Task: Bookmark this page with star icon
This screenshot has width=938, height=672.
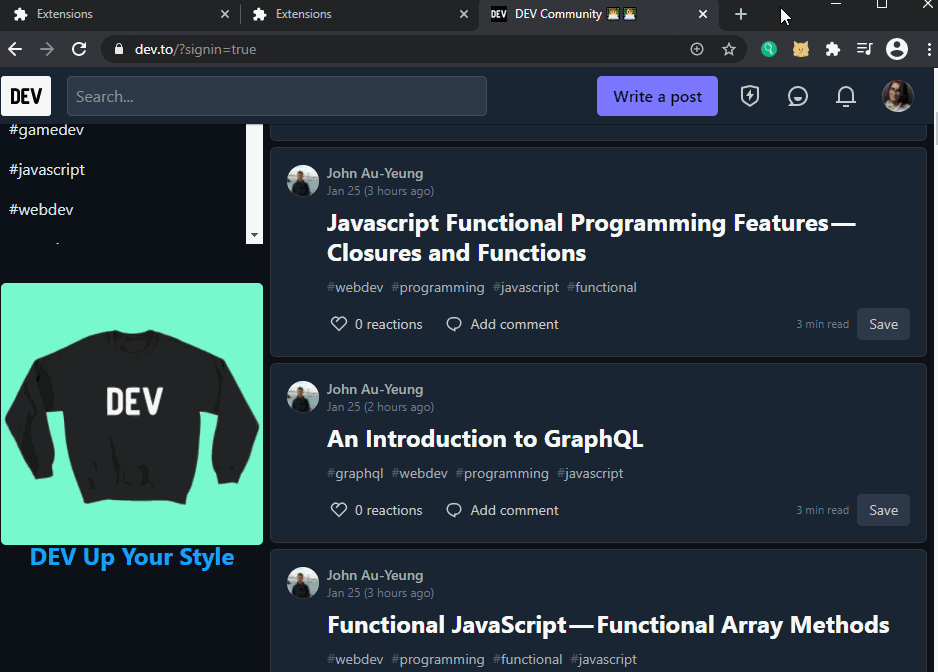Action: pyautogui.click(x=729, y=49)
